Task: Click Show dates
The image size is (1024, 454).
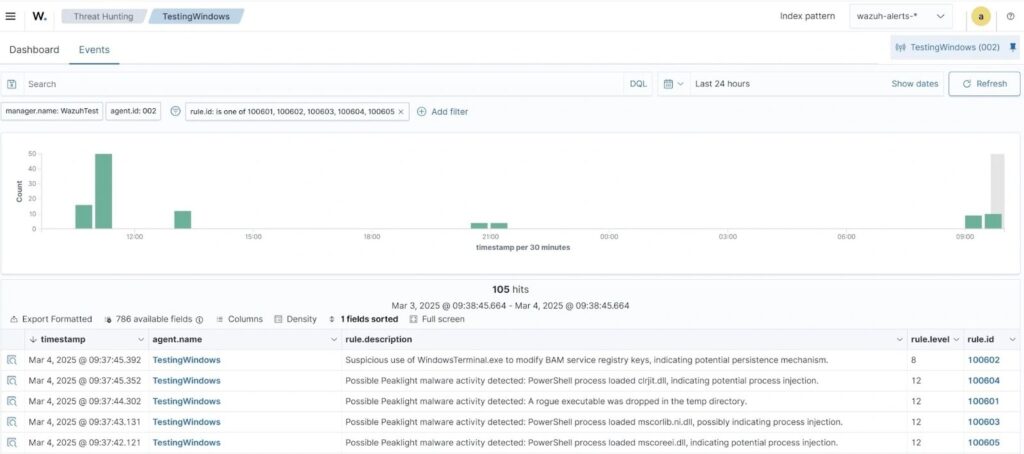Action: pos(914,84)
